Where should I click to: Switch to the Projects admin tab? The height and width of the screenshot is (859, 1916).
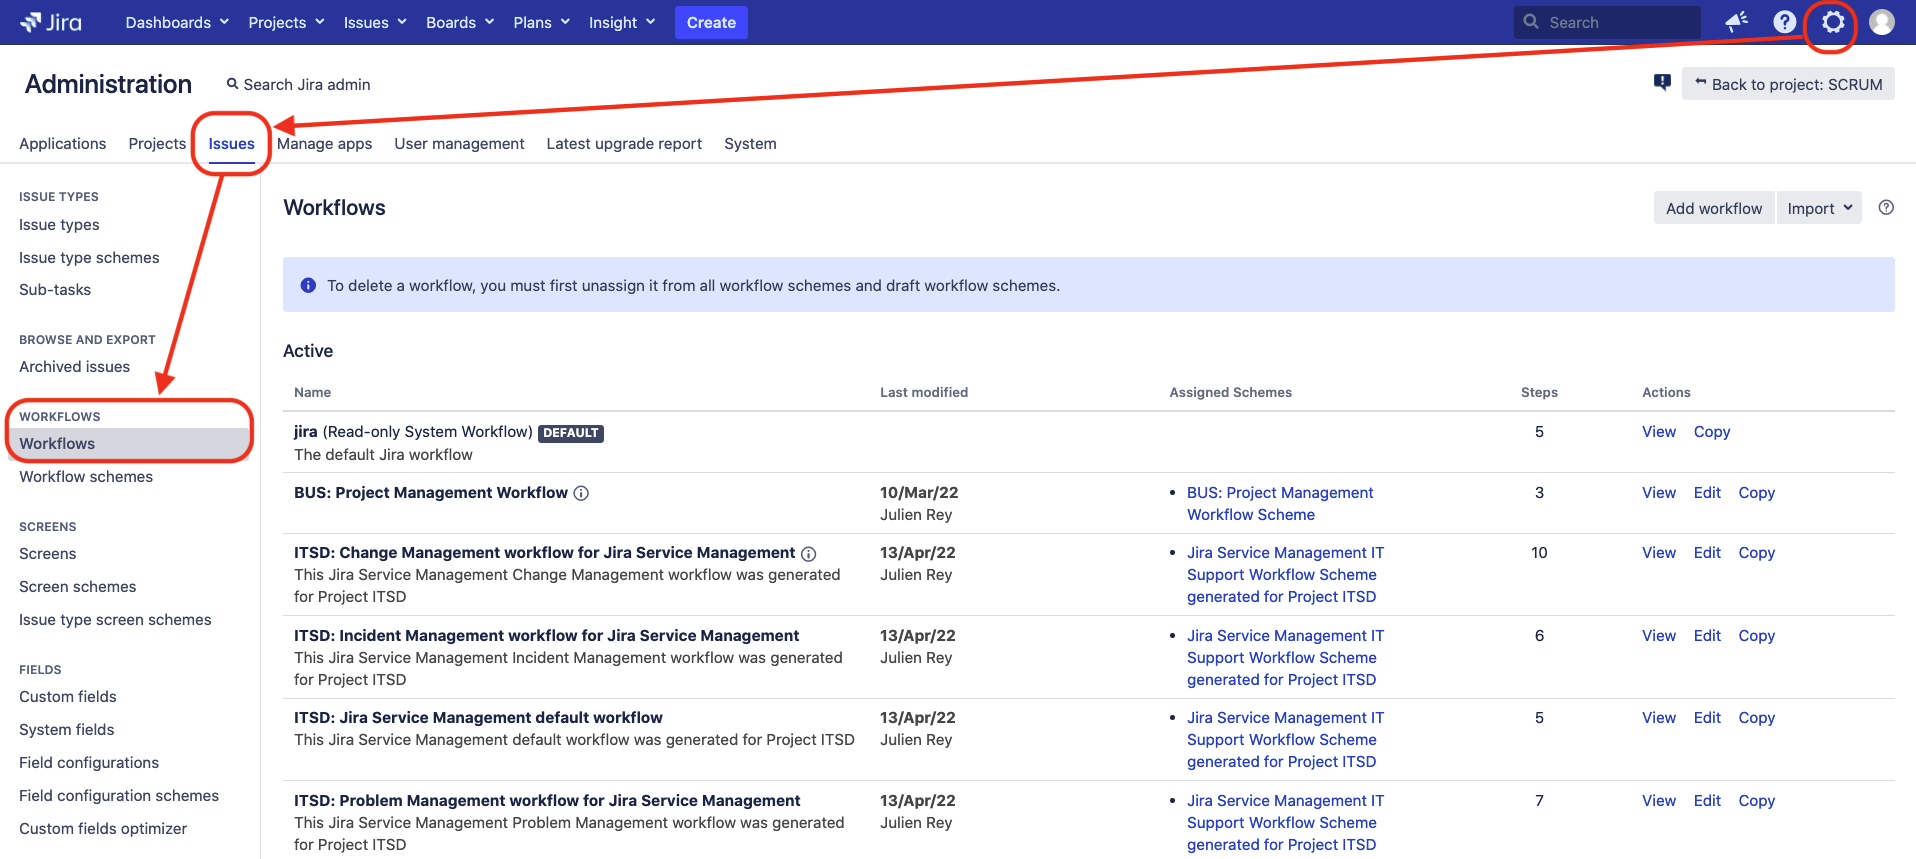coord(157,144)
